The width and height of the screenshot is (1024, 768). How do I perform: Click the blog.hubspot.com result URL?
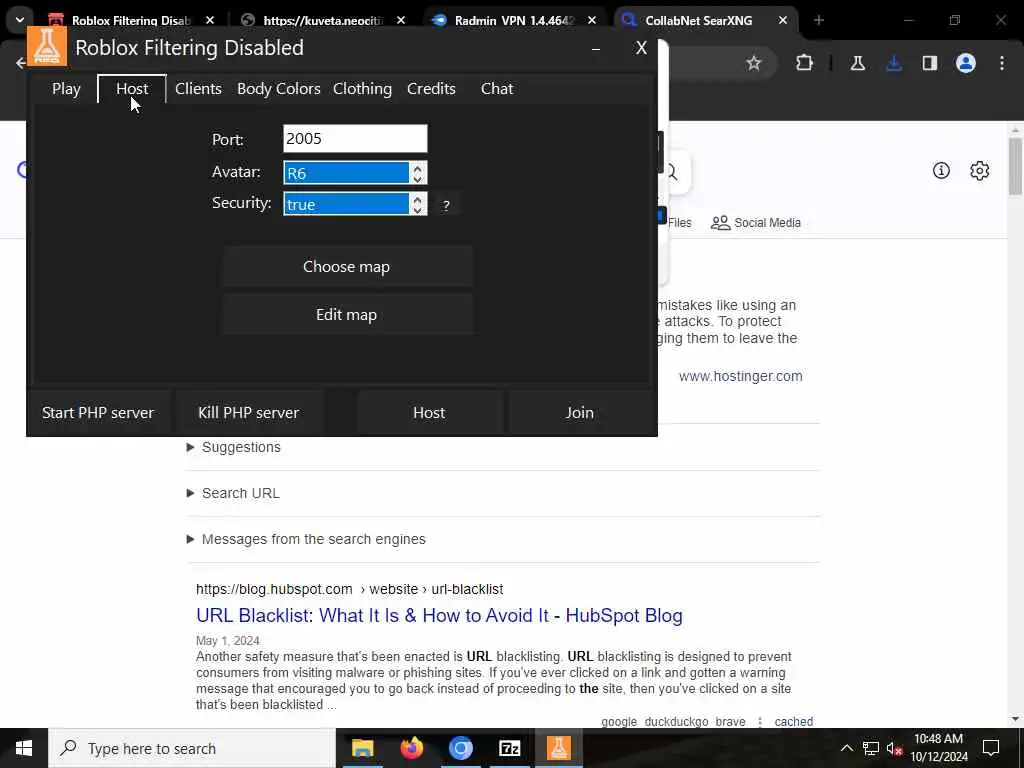(x=349, y=589)
